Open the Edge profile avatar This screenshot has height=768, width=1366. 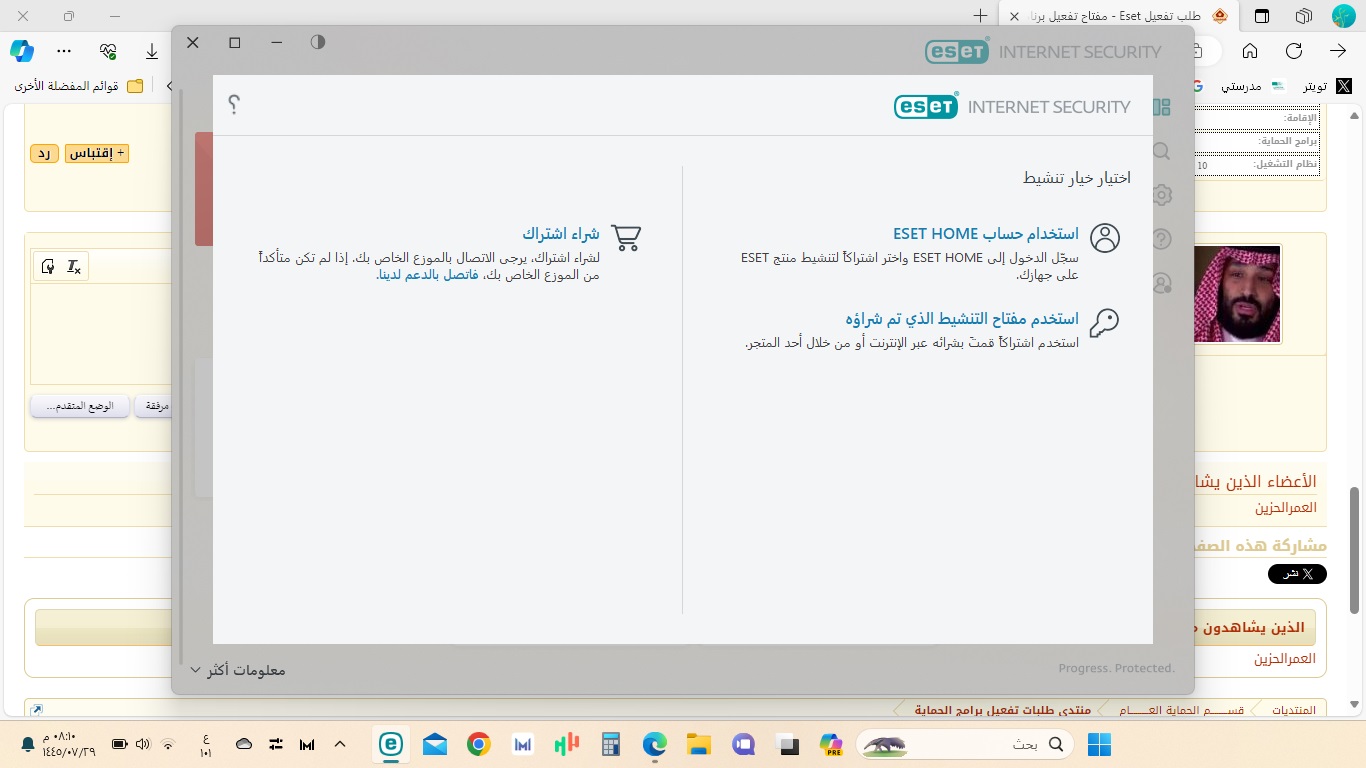click(1343, 16)
